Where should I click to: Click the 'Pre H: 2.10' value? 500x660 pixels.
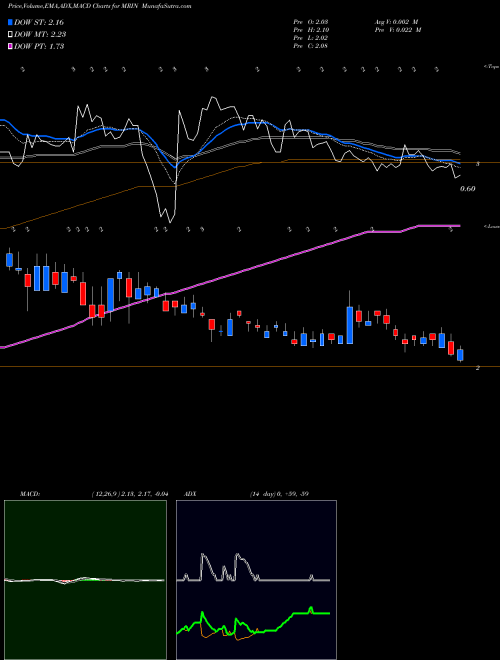click(311, 30)
